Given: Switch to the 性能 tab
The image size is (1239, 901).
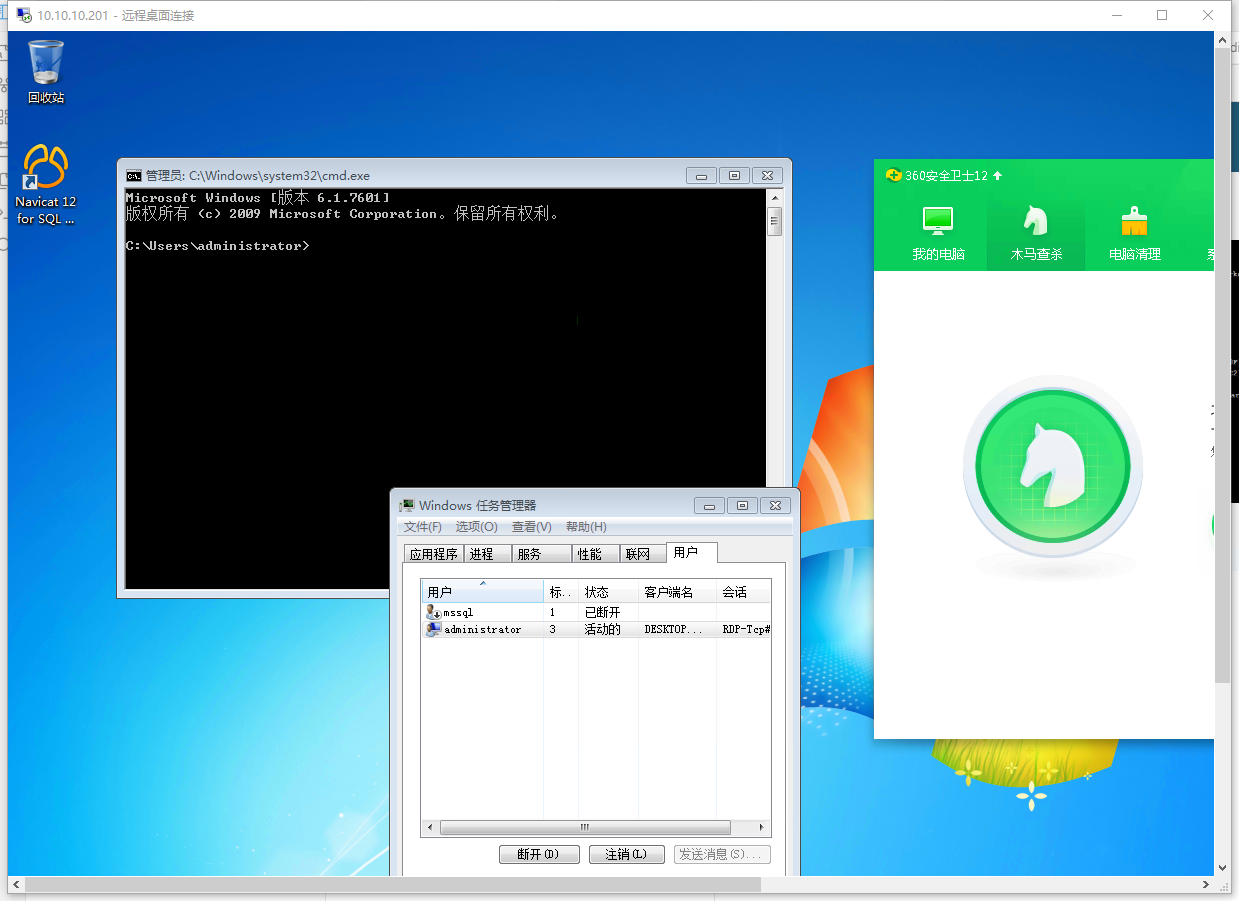Looking at the screenshot, I should (589, 554).
